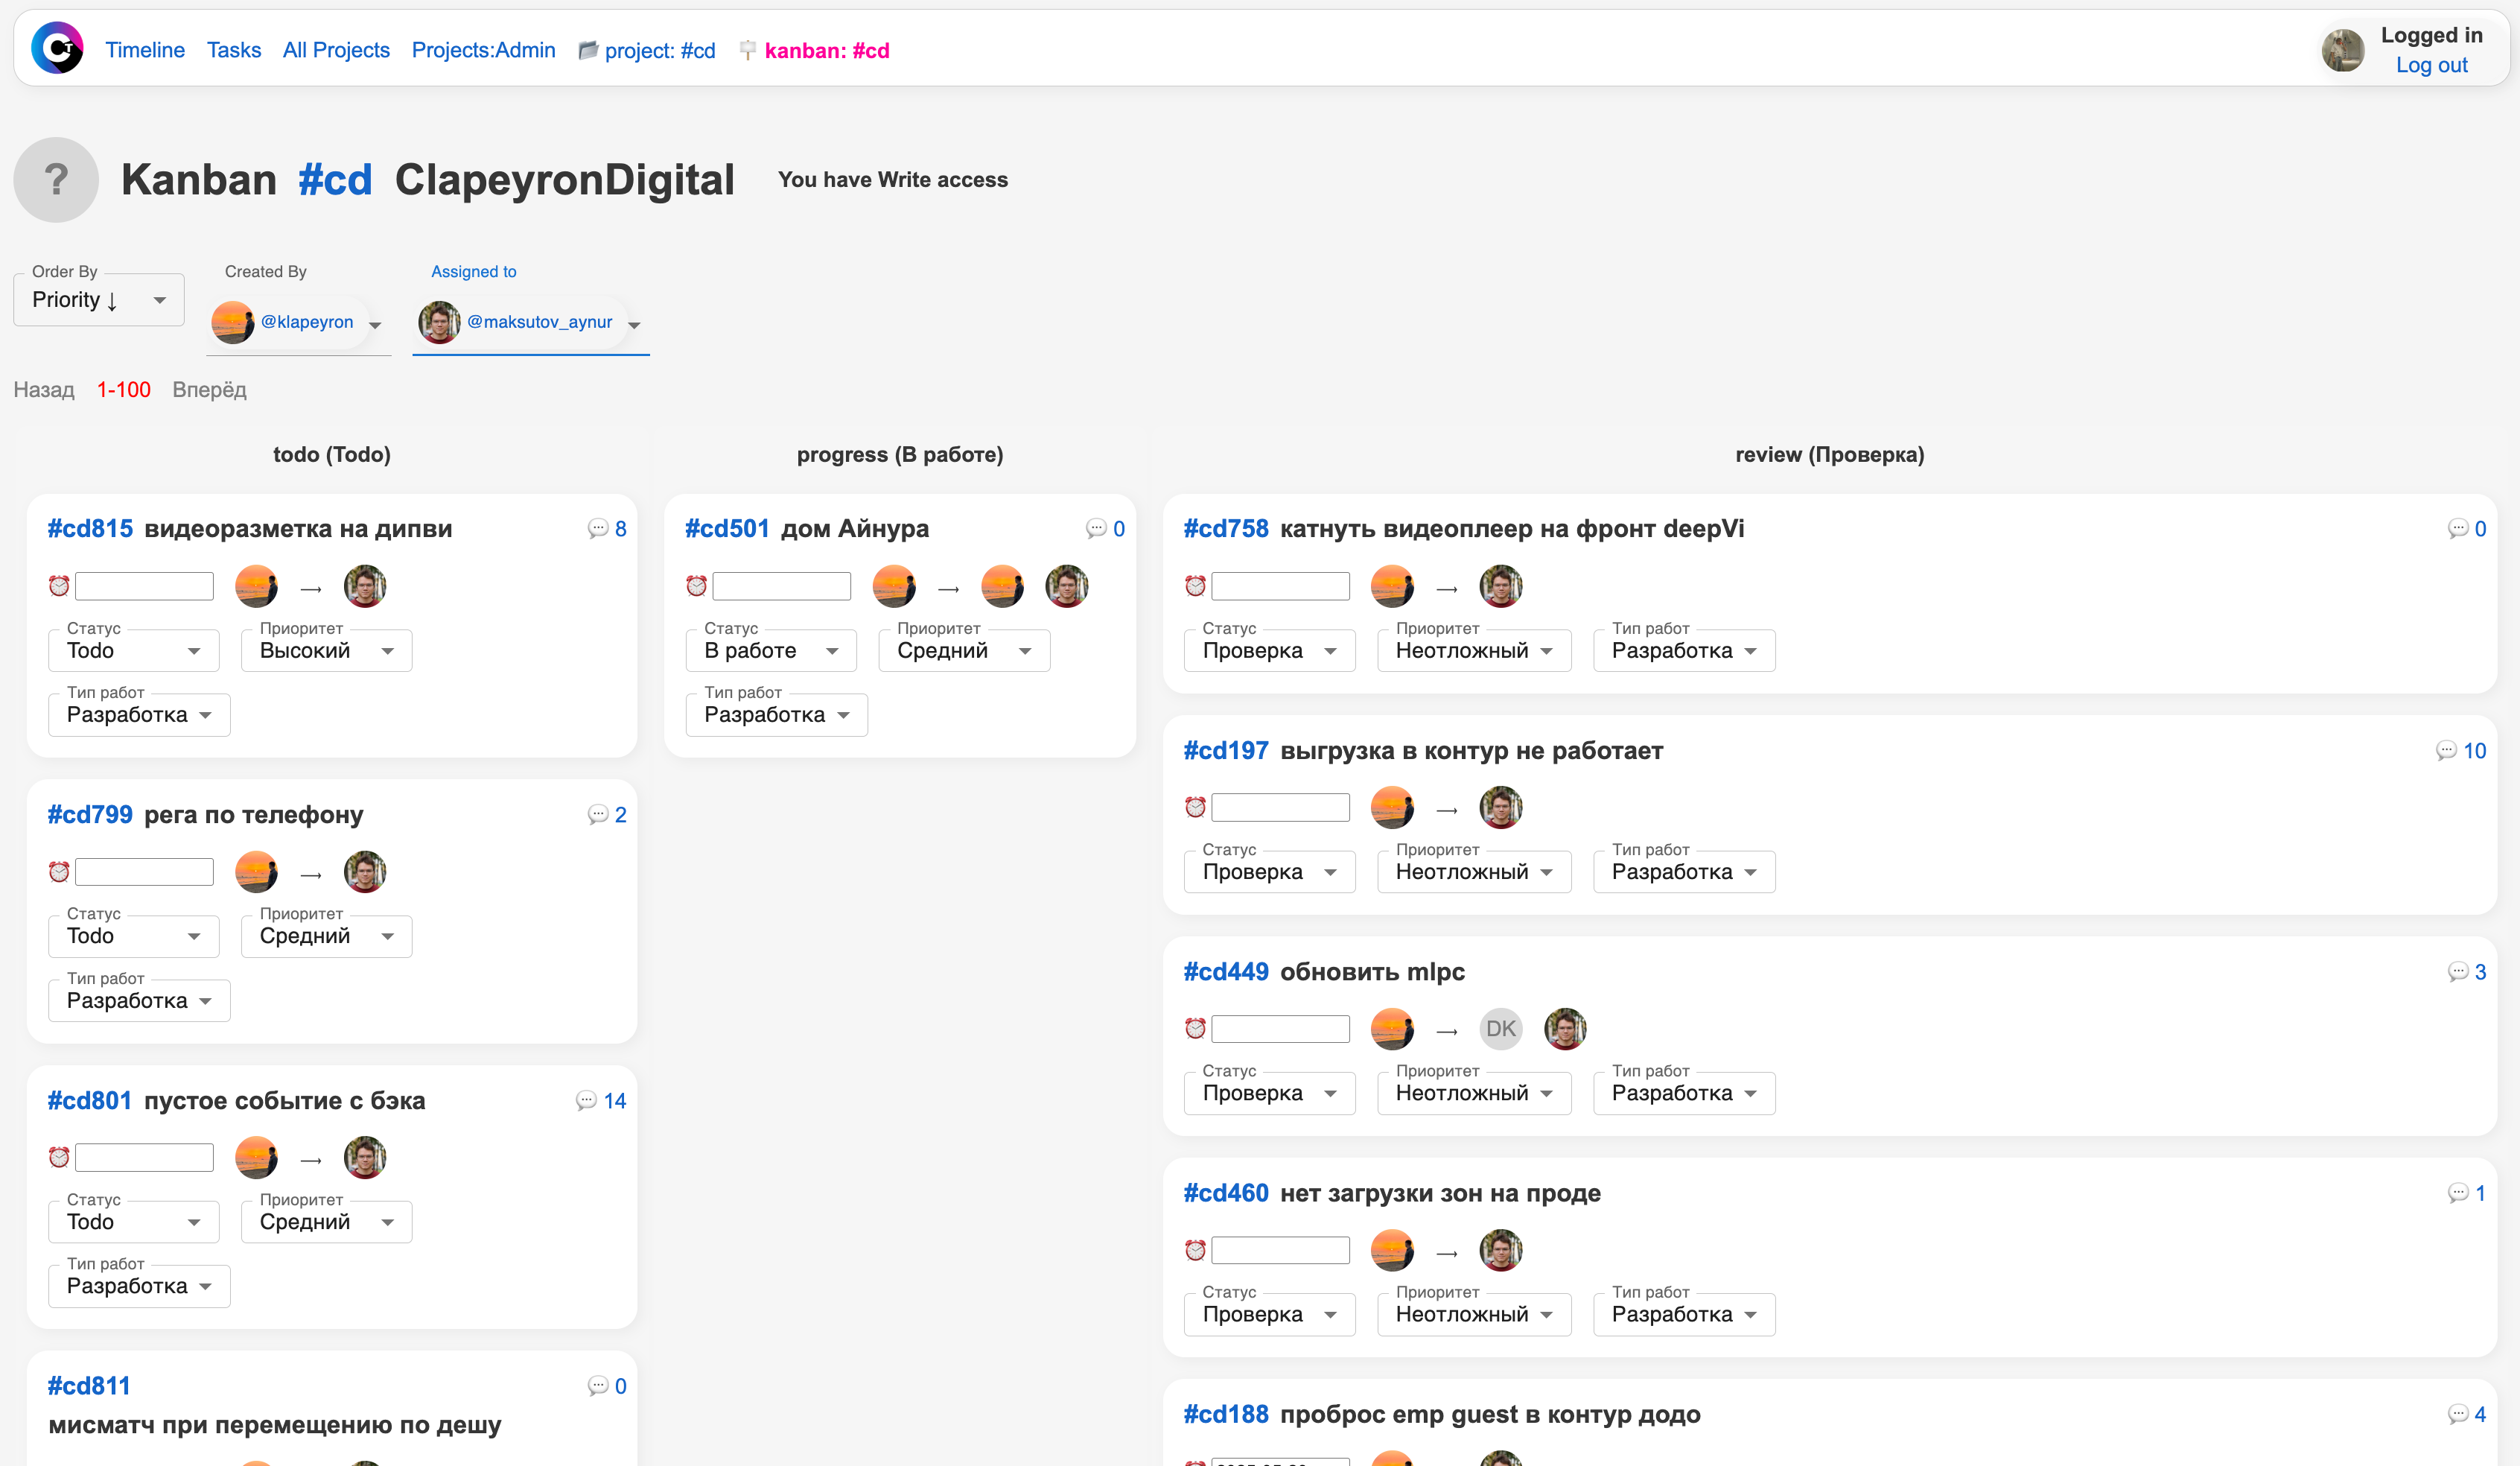Click the comment bubble icon on #cd758
The height and width of the screenshot is (1466, 2520).
click(x=2458, y=529)
